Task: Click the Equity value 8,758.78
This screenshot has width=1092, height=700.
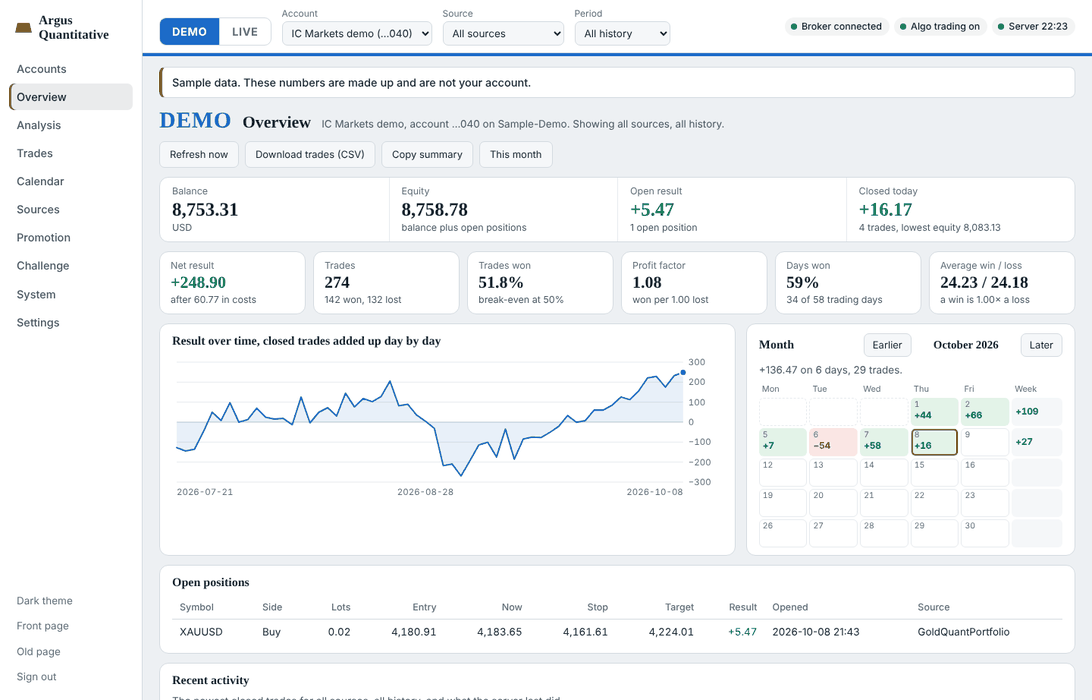Action: coord(435,210)
